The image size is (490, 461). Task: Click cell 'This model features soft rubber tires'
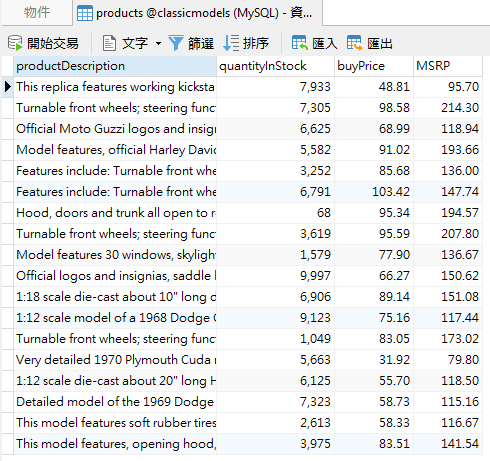tap(115, 423)
